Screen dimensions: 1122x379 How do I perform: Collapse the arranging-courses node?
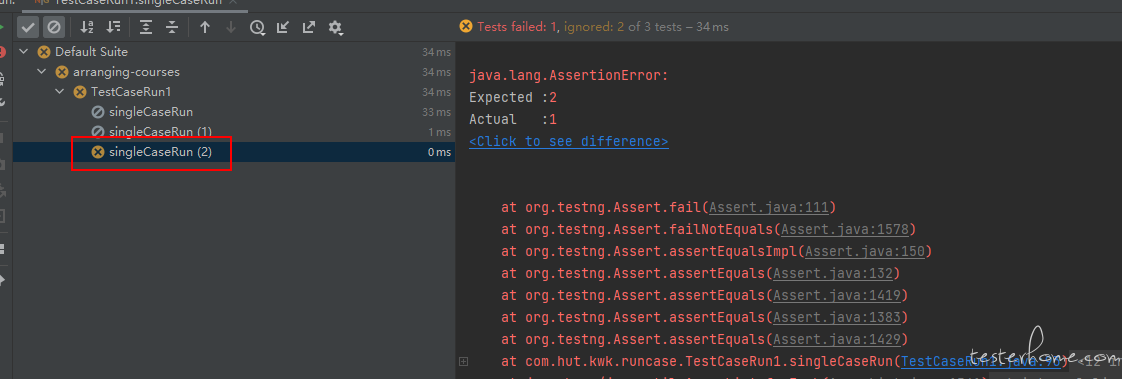[x=42, y=72]
